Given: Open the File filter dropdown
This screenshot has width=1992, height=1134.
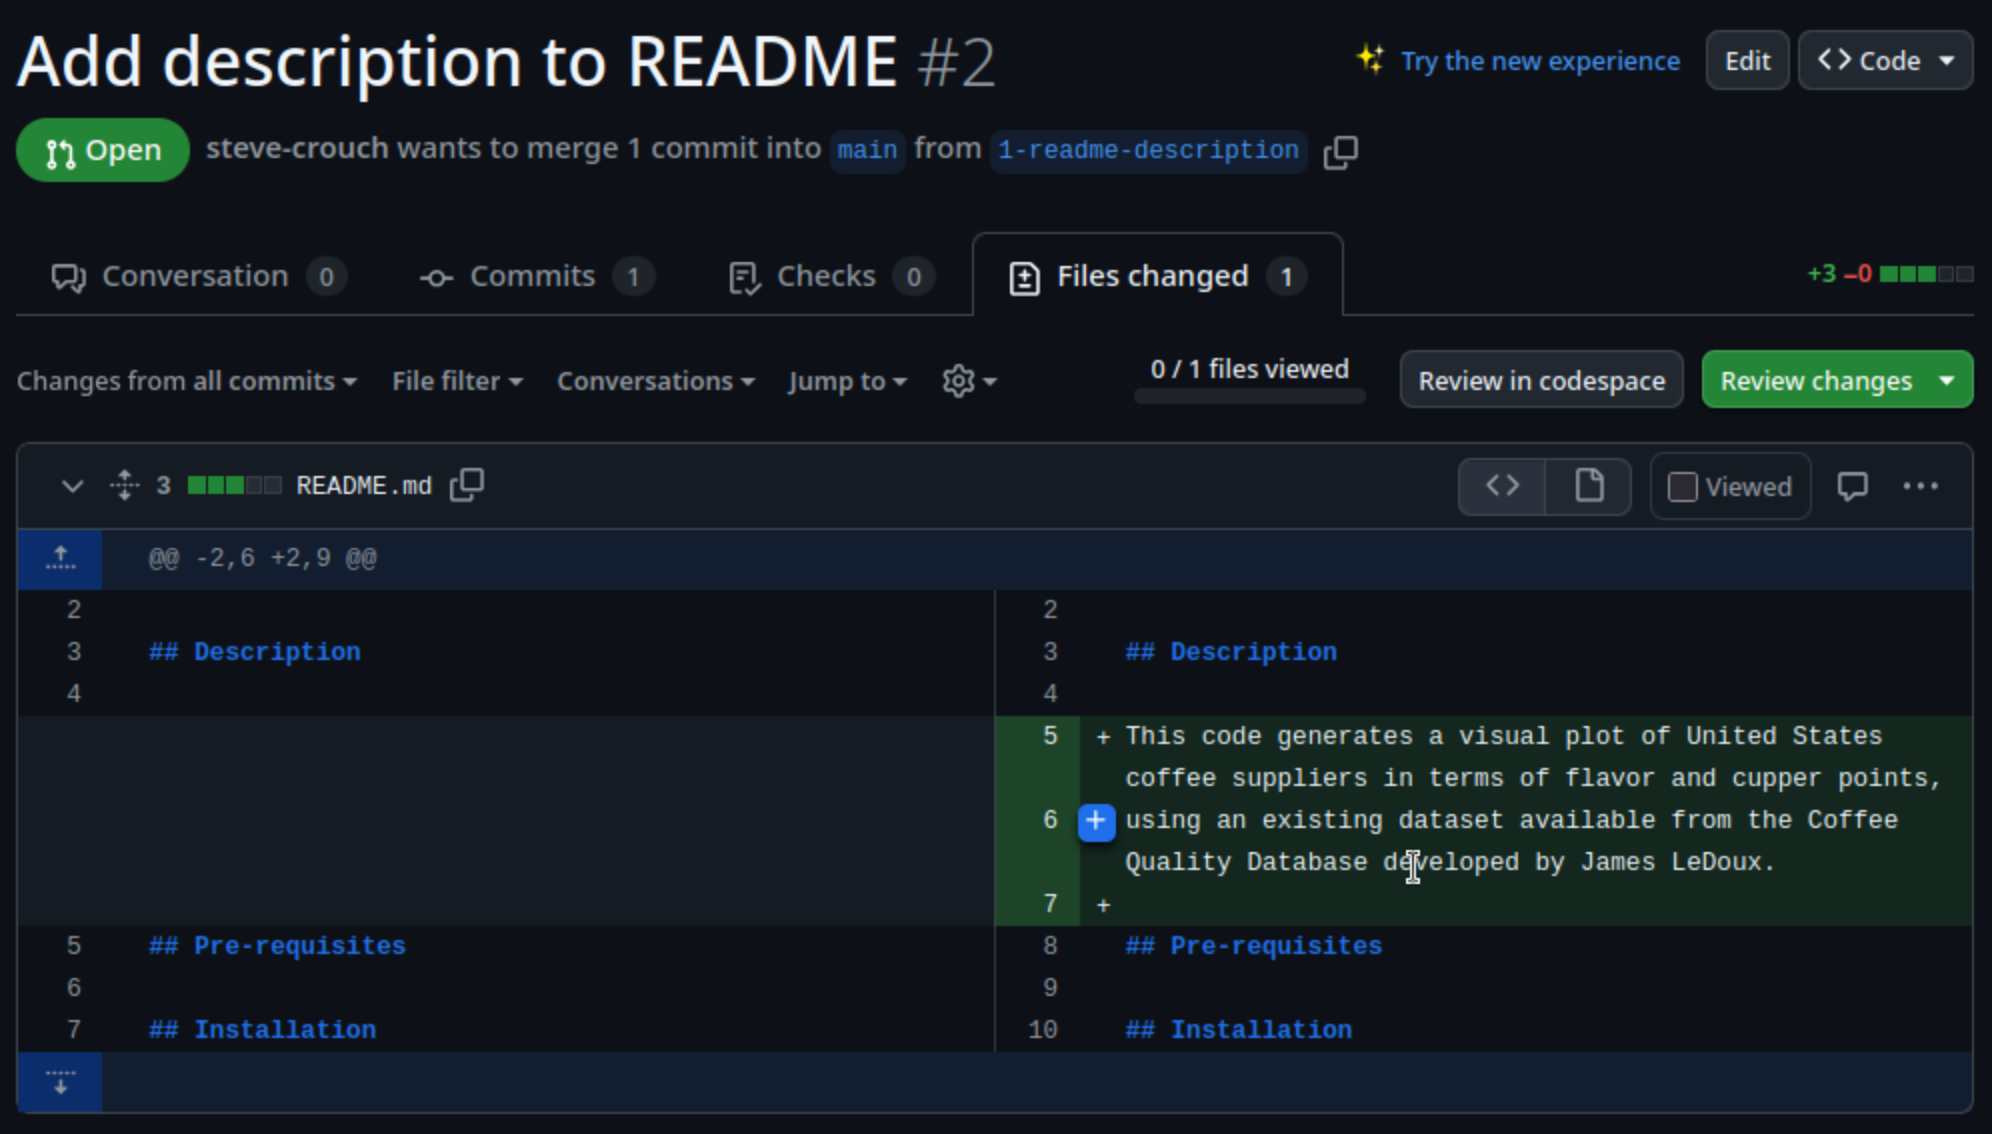Looking at the screenshot, I should [457, 381].
